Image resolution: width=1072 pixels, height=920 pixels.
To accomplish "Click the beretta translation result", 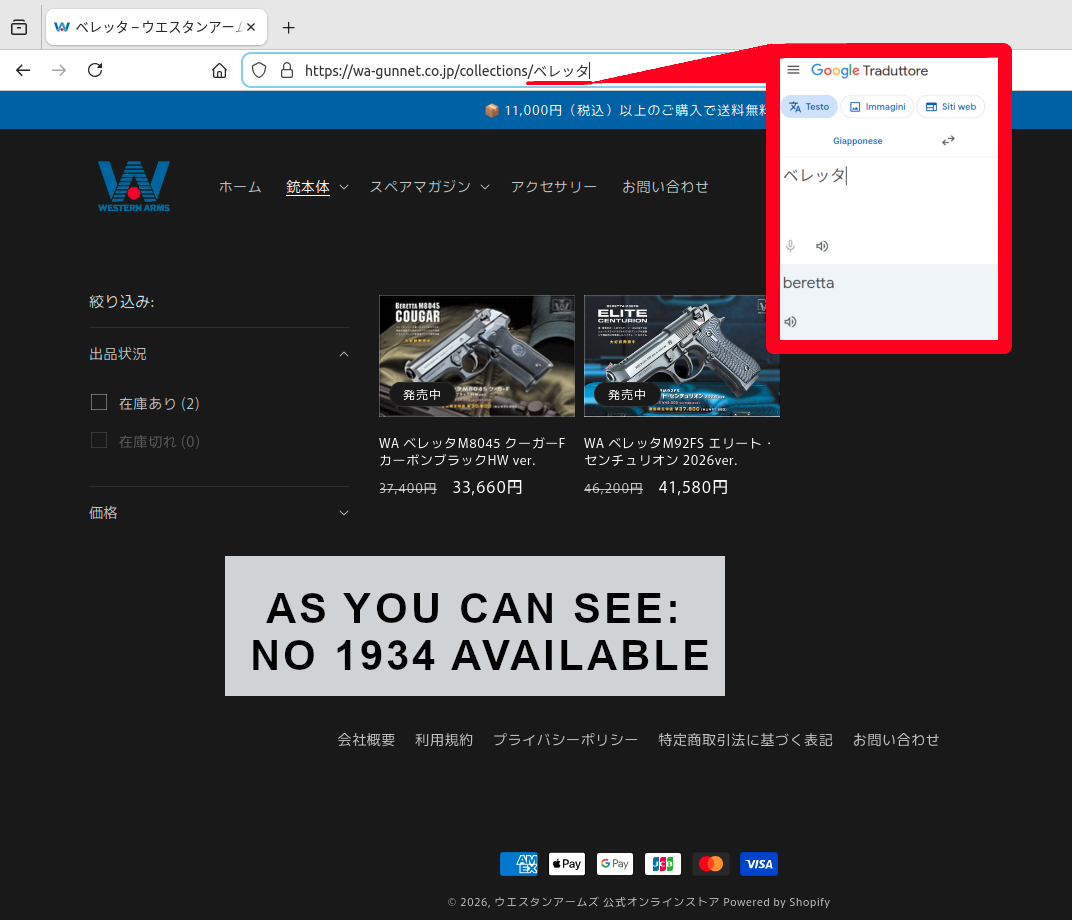I will click(x=808, y=283).
